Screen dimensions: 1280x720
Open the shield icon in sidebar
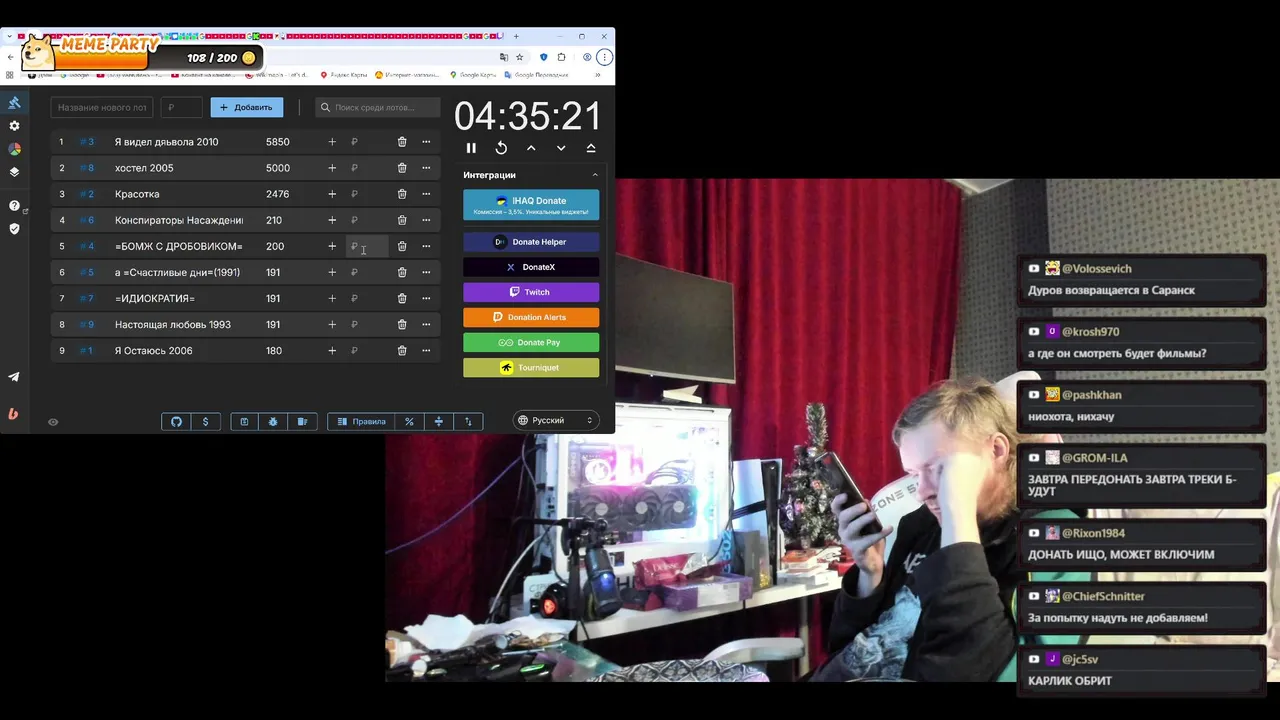(14, 229)
